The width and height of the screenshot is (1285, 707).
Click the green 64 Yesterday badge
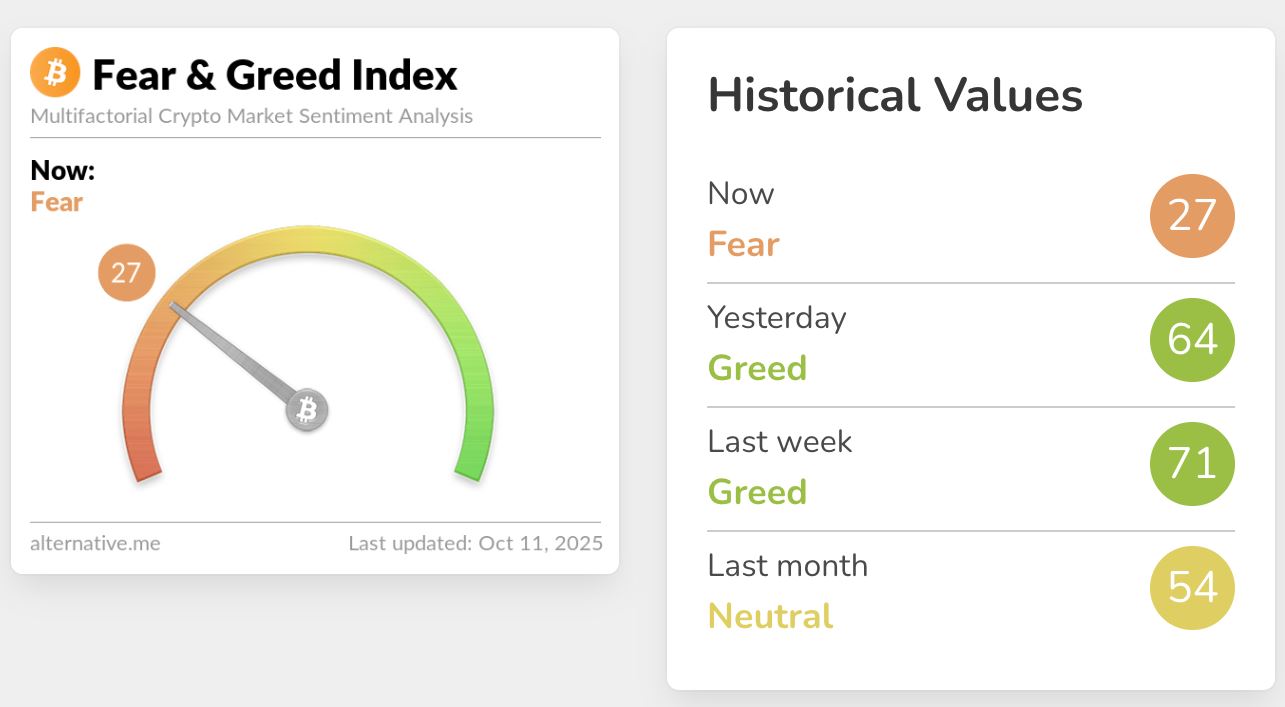pos(1192,340)
